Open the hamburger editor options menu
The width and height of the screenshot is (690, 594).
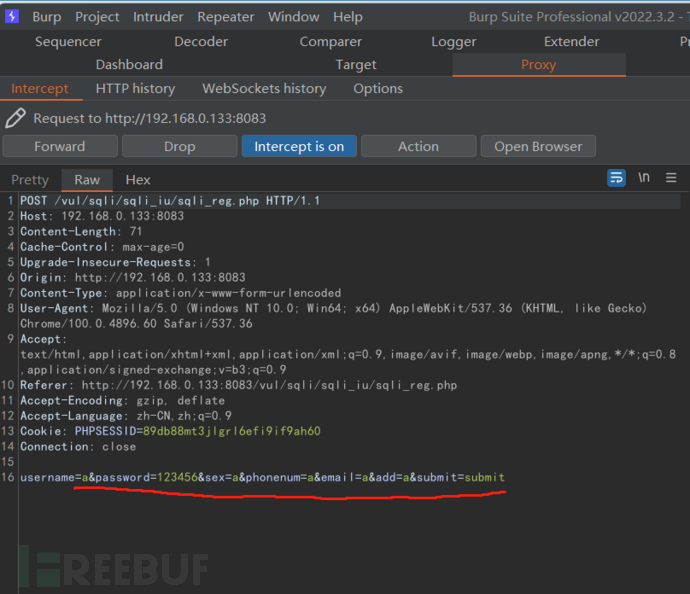[x=671, y=178]
